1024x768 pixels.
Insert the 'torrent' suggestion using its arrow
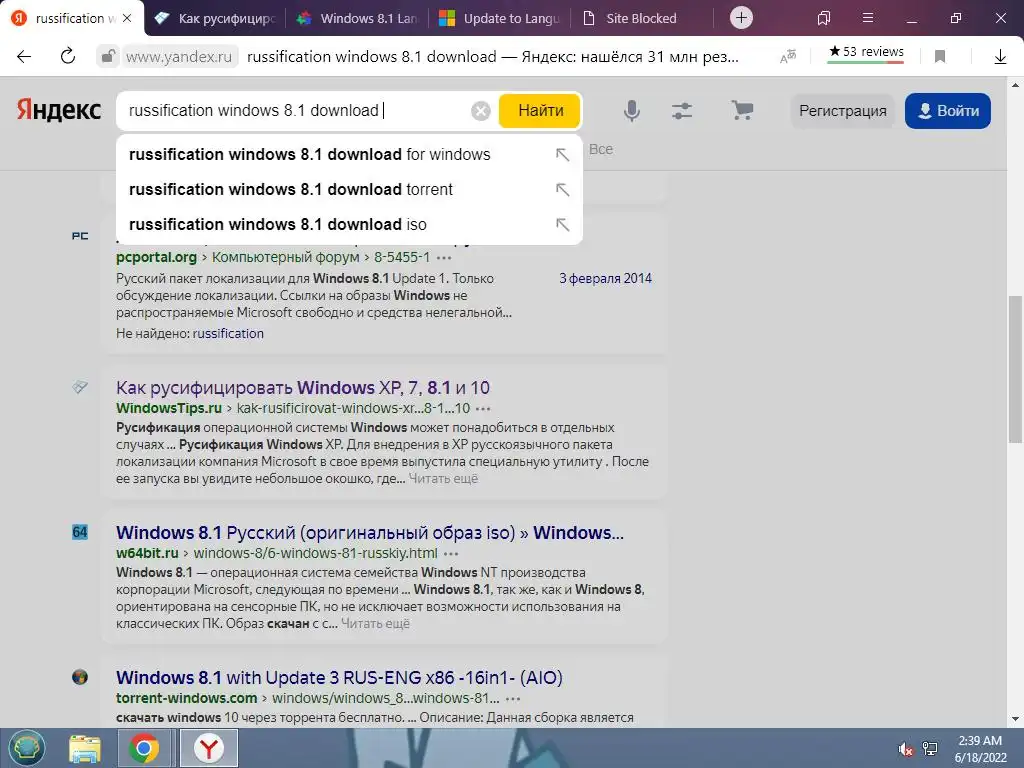pyautogui.click(x=562, y=189)
